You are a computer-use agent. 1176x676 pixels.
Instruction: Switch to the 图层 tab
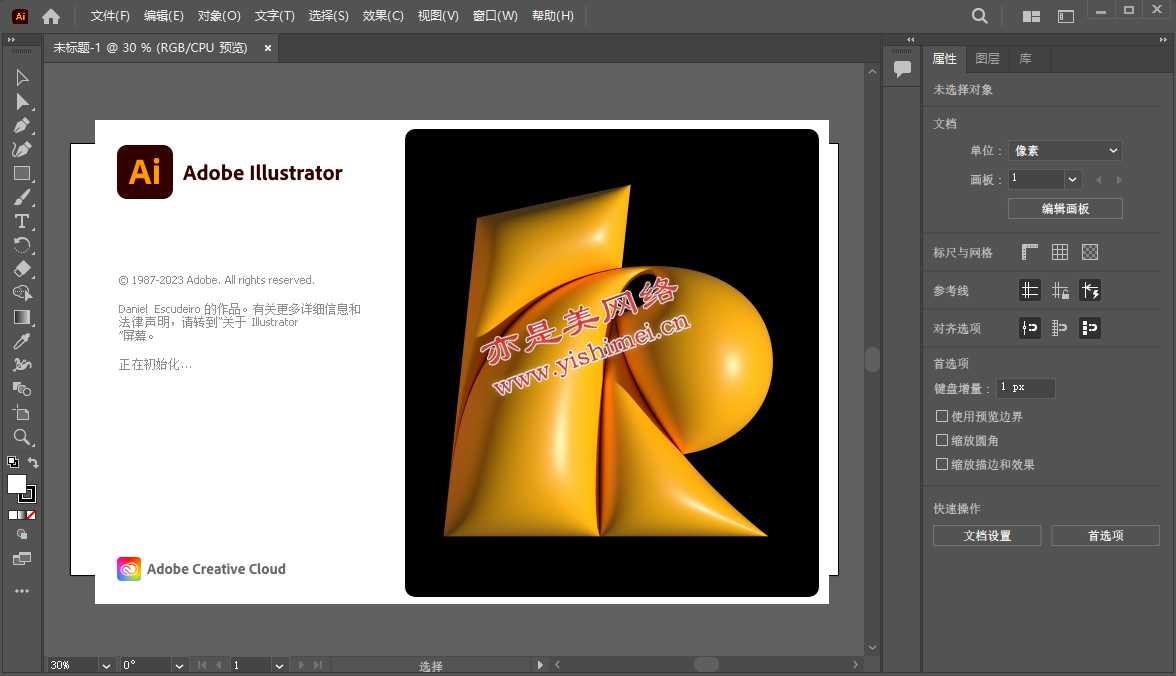(x=987, y=59)
